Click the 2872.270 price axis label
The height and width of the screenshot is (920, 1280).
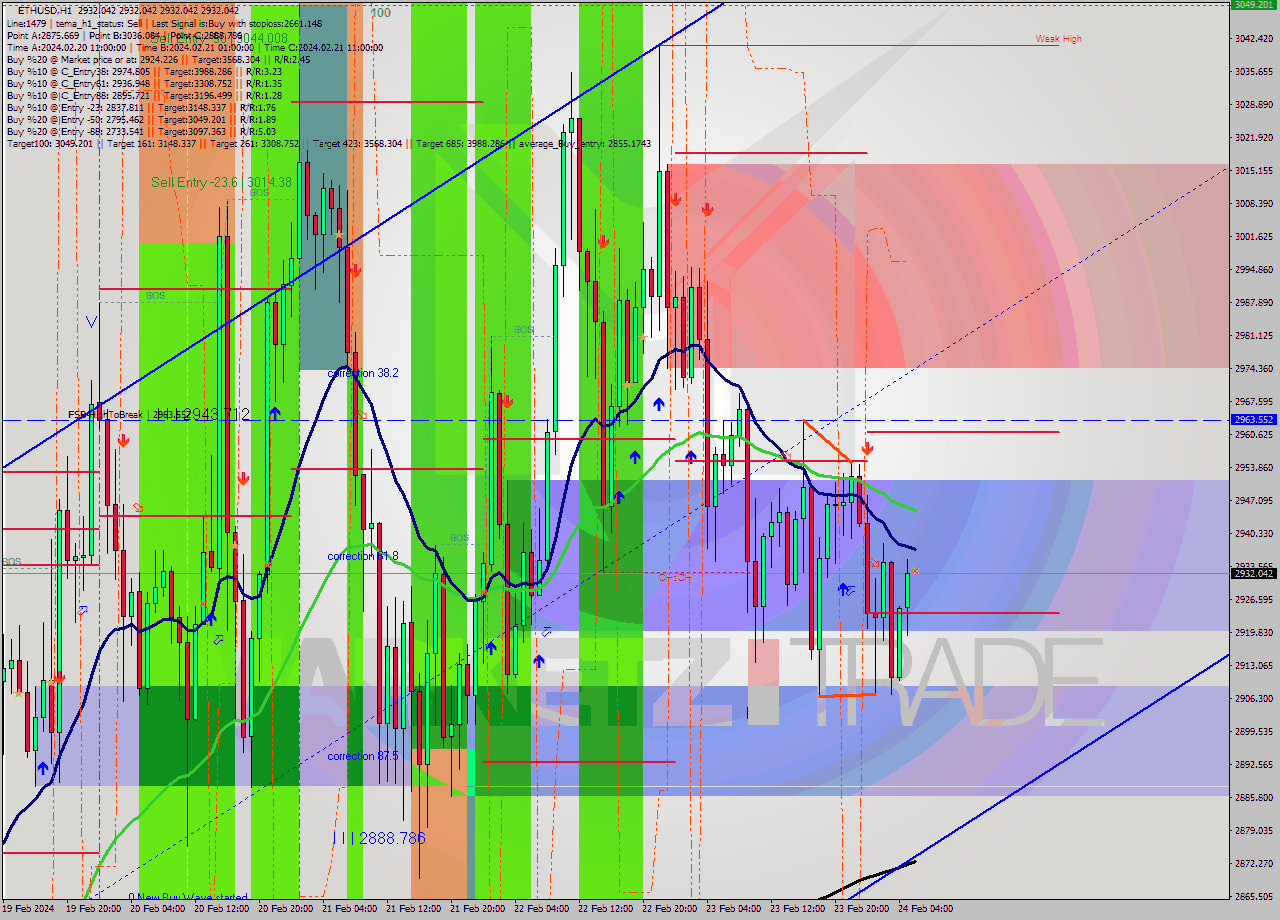coord(1253,863)
